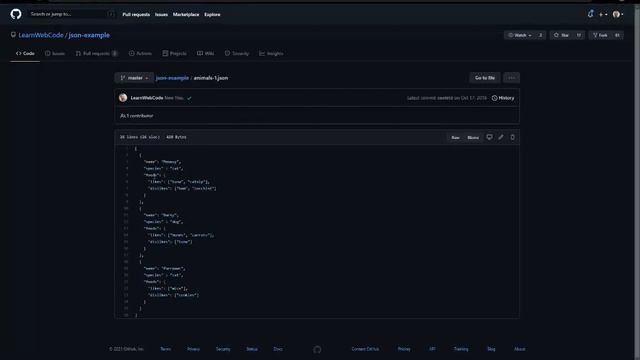
Task: Select the Code tab
Action: tap(25, 53)
